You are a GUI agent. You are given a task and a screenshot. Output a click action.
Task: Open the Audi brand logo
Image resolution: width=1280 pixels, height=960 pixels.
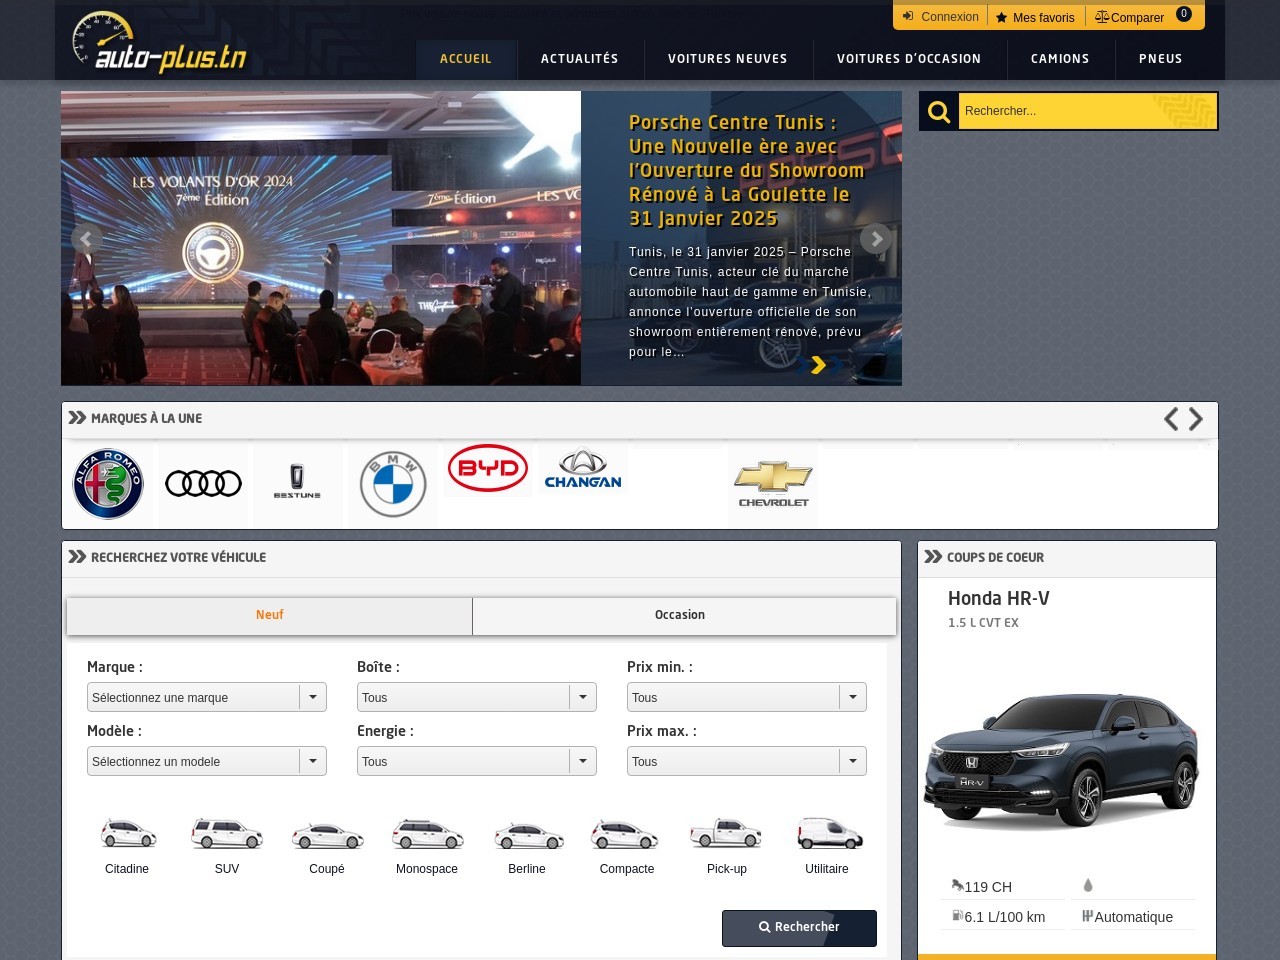coord(203,484)
